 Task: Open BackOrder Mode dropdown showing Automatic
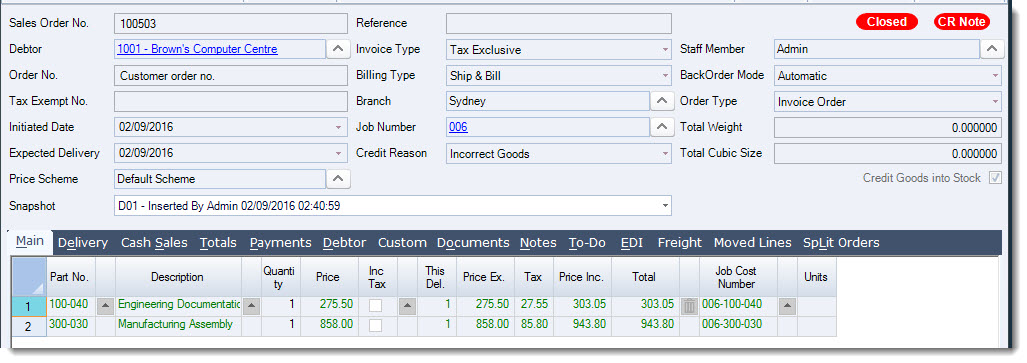996,76
